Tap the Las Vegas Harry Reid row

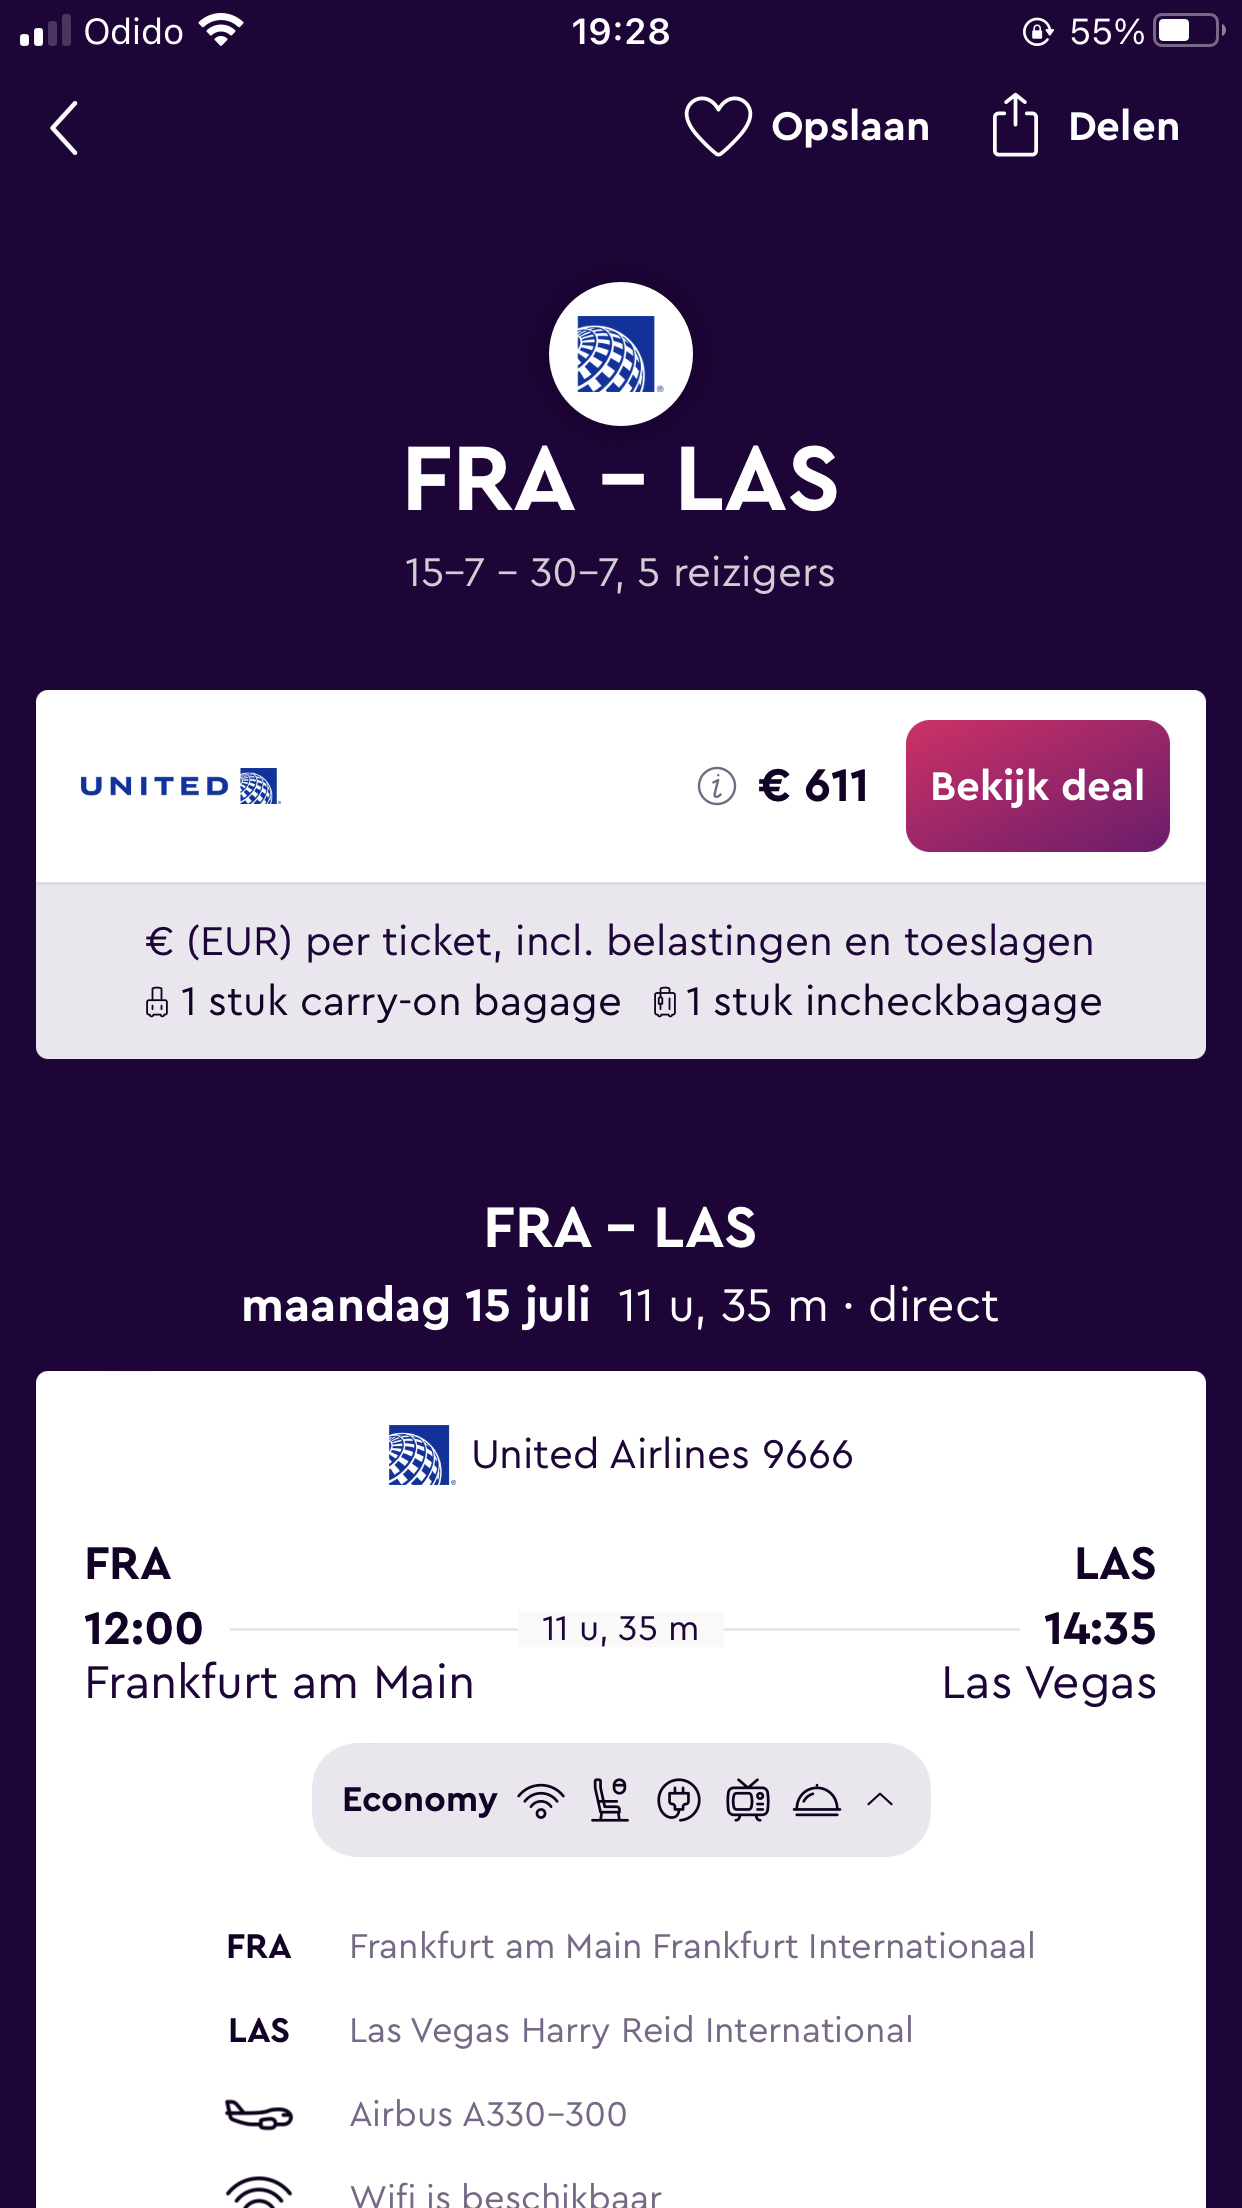[630, 2030]
